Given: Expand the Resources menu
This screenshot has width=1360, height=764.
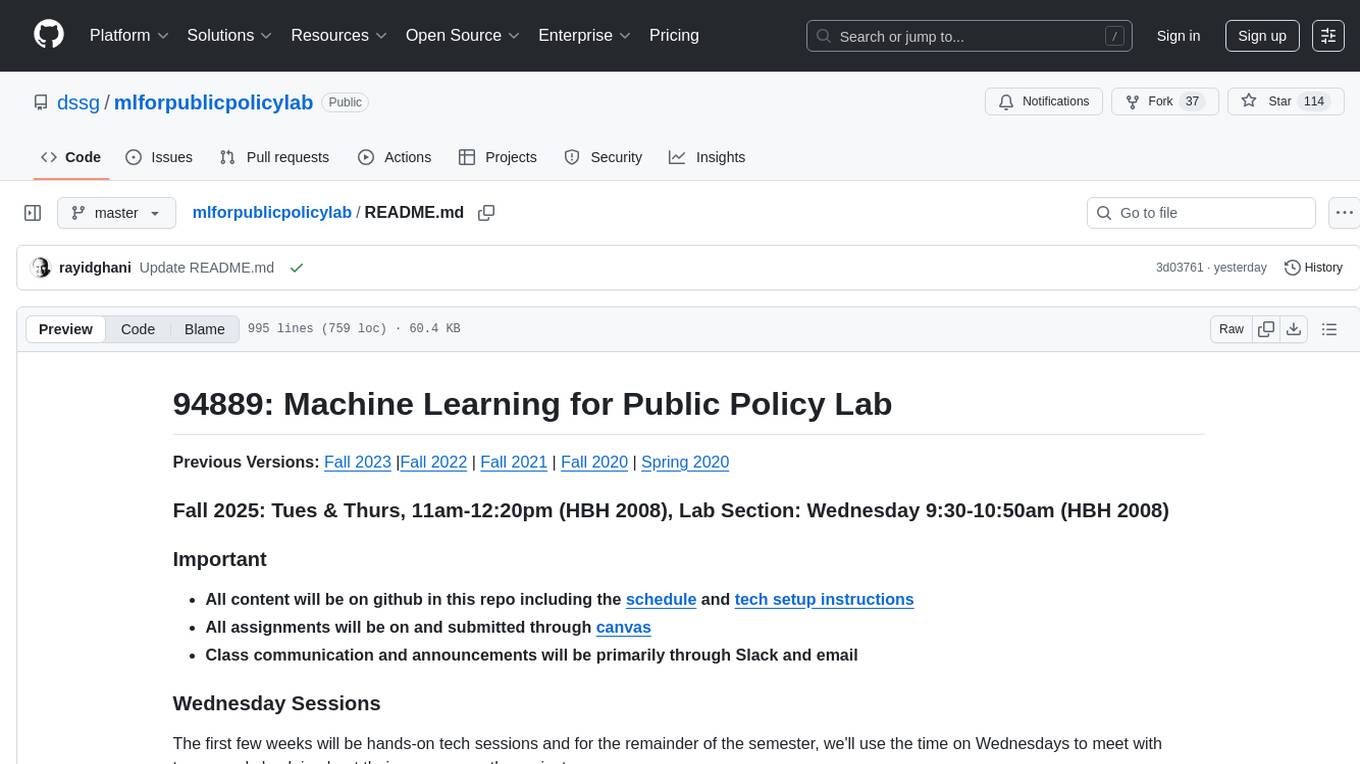Looking at the screenshot, I should pyautogui.click(x=339, y=35).
